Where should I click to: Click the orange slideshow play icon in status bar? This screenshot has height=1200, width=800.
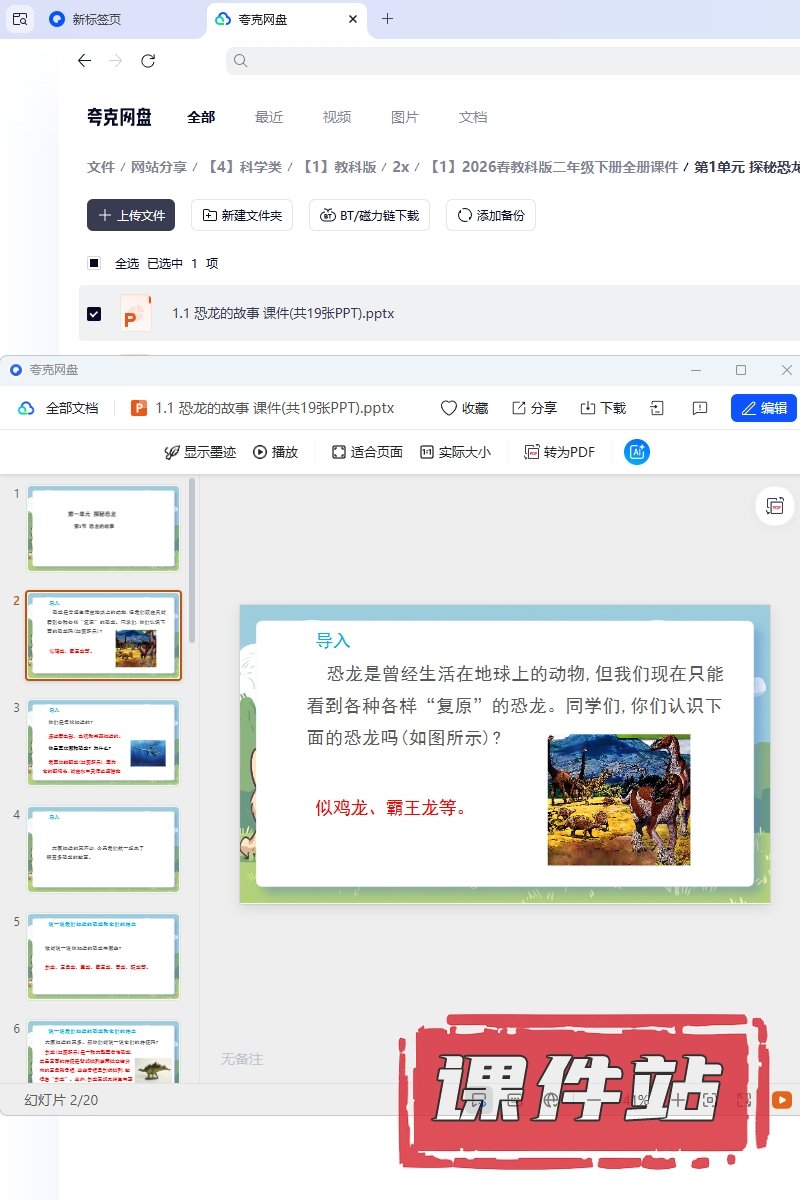click(782, 1100)
